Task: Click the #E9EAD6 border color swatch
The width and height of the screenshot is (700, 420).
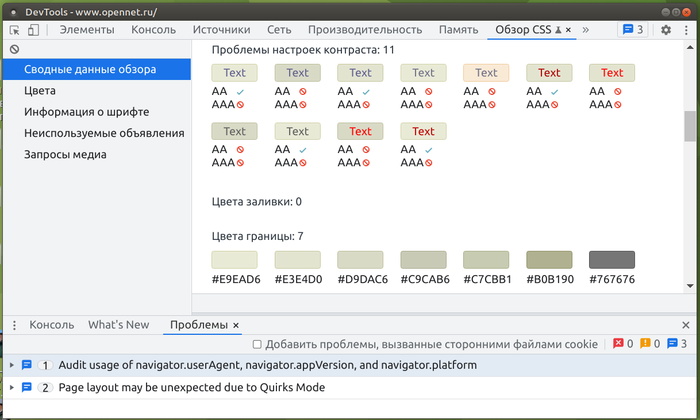Action: [234, 259]
